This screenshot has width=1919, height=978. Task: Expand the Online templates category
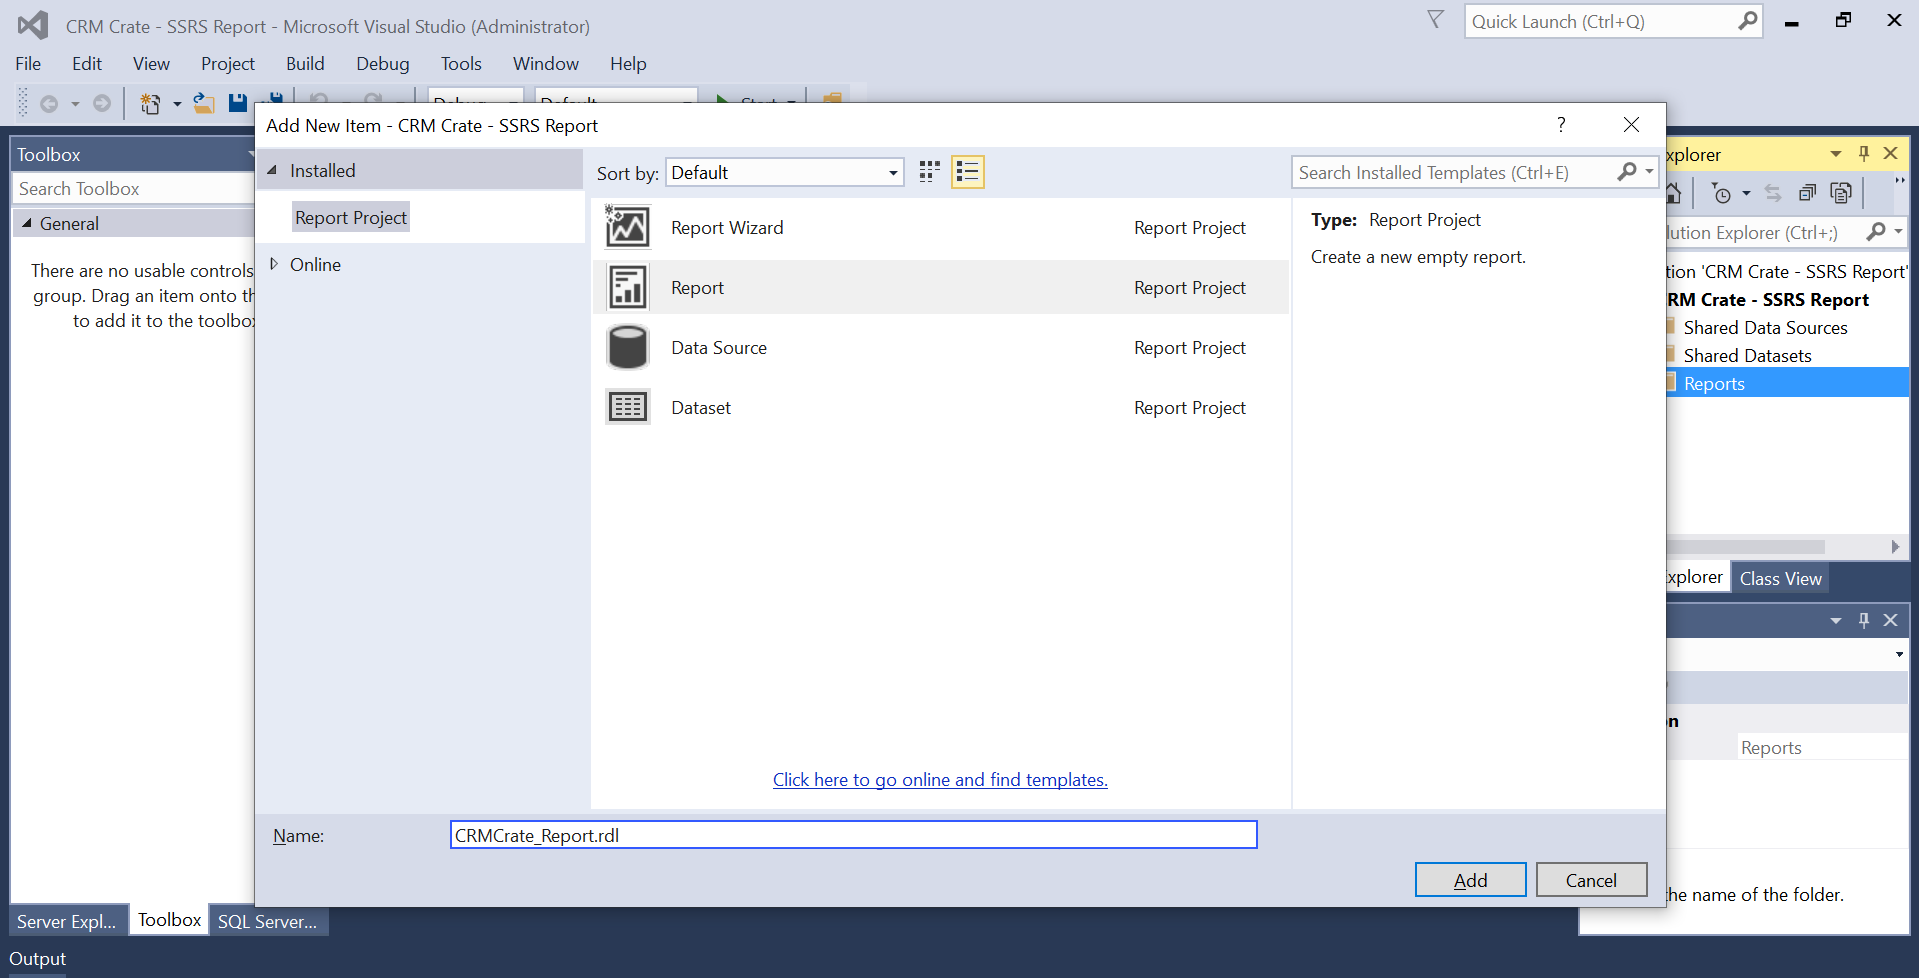[x=275, y=263]
